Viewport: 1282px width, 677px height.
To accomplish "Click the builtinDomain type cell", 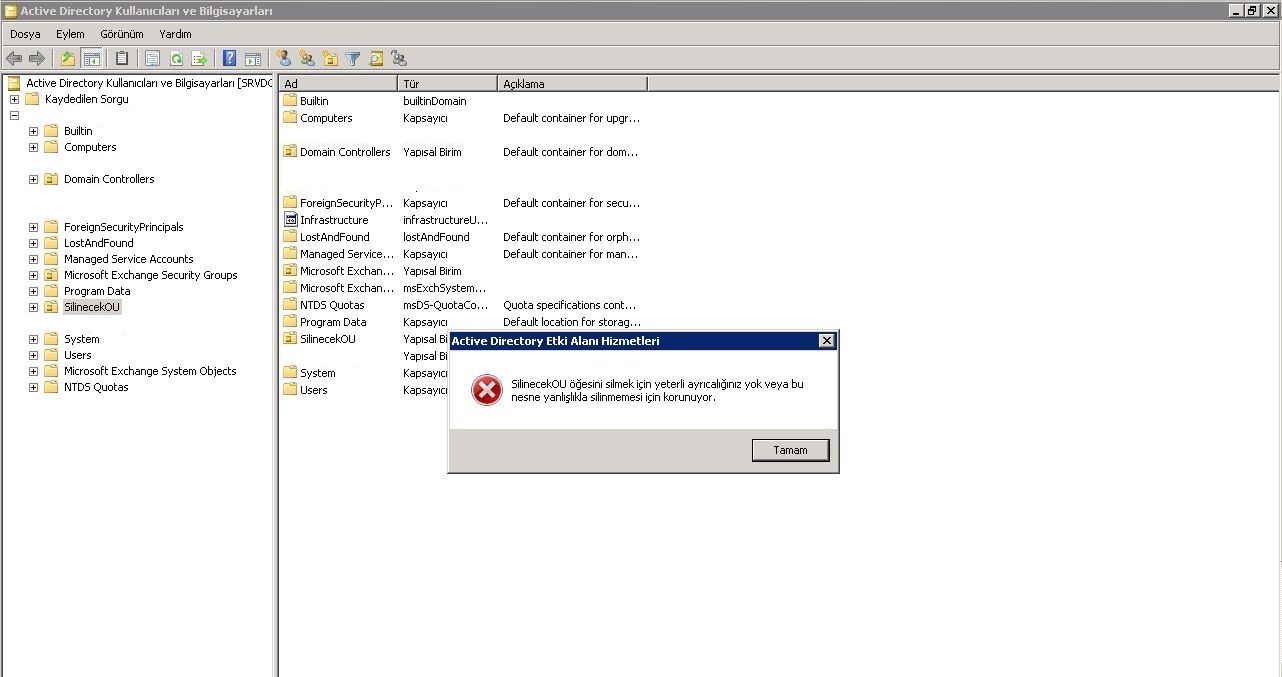I will (435, 101).
